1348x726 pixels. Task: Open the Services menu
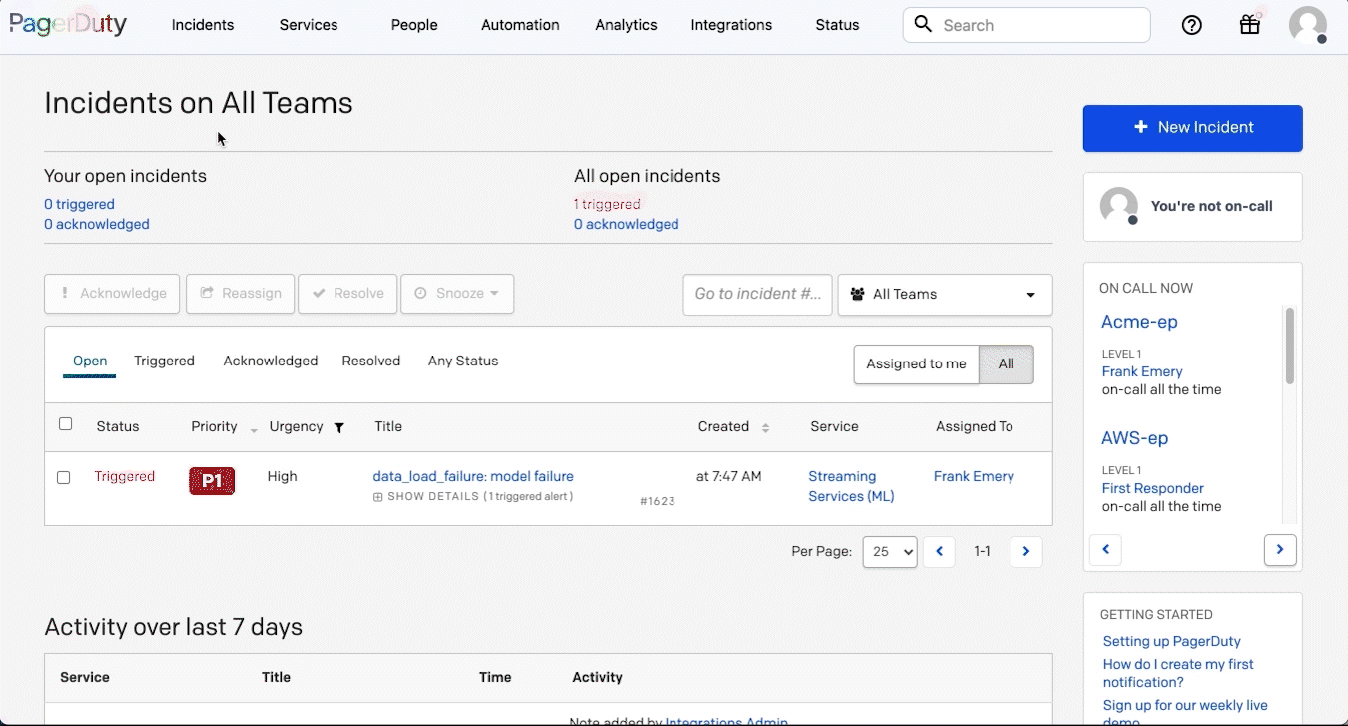click(308, 25)
